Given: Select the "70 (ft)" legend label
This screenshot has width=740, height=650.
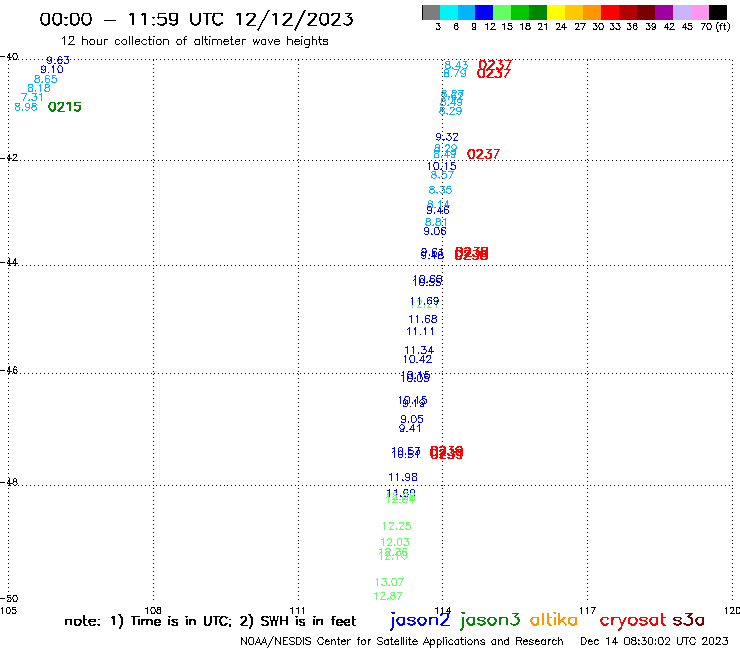Looking at the screenshot, I should pos(715,26).
